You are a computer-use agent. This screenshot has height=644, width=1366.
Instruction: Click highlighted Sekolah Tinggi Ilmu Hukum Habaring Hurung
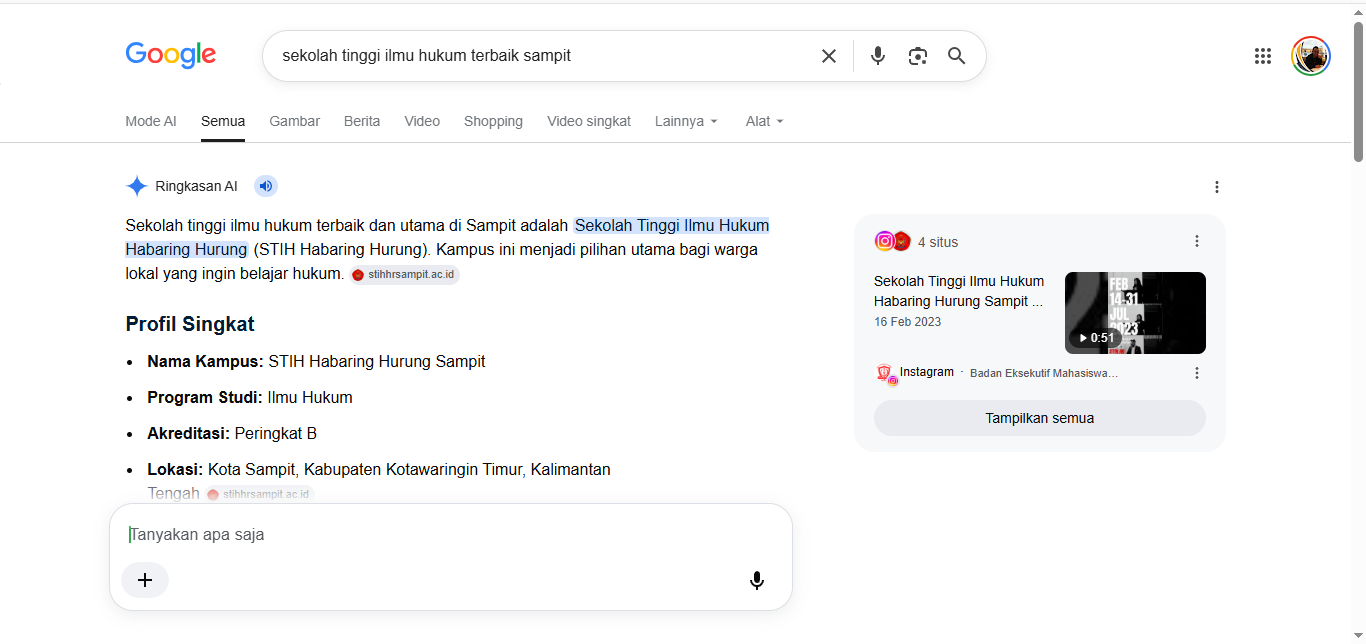point(447,237)
